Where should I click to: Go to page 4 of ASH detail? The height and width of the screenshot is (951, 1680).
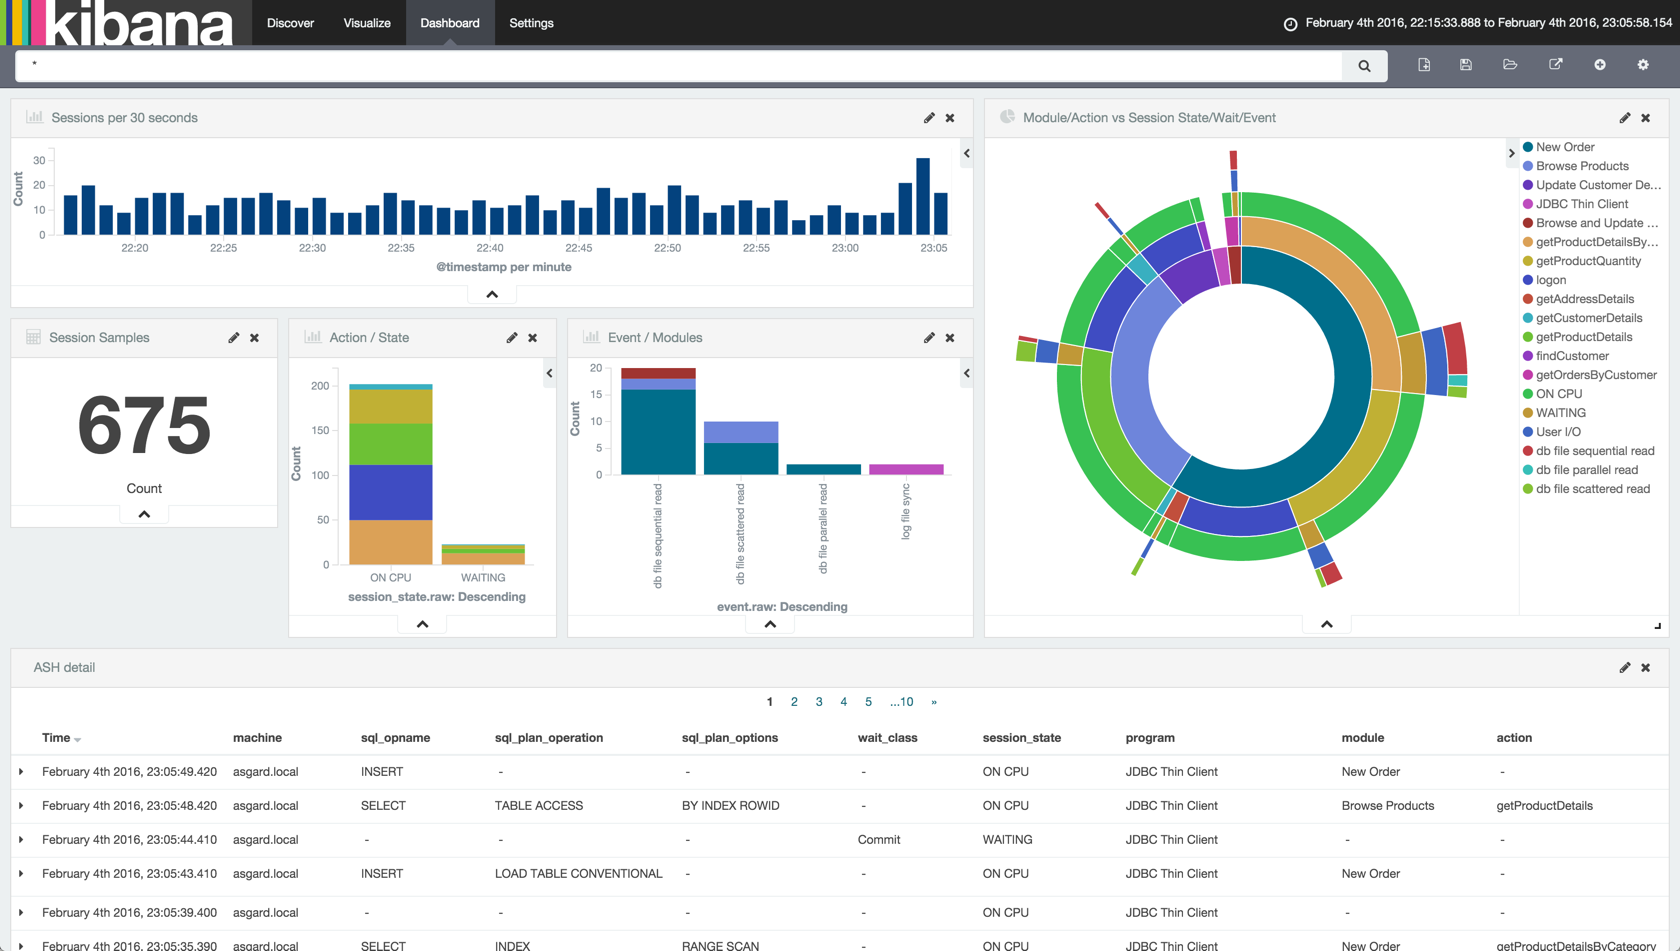(x=844, y=702)
